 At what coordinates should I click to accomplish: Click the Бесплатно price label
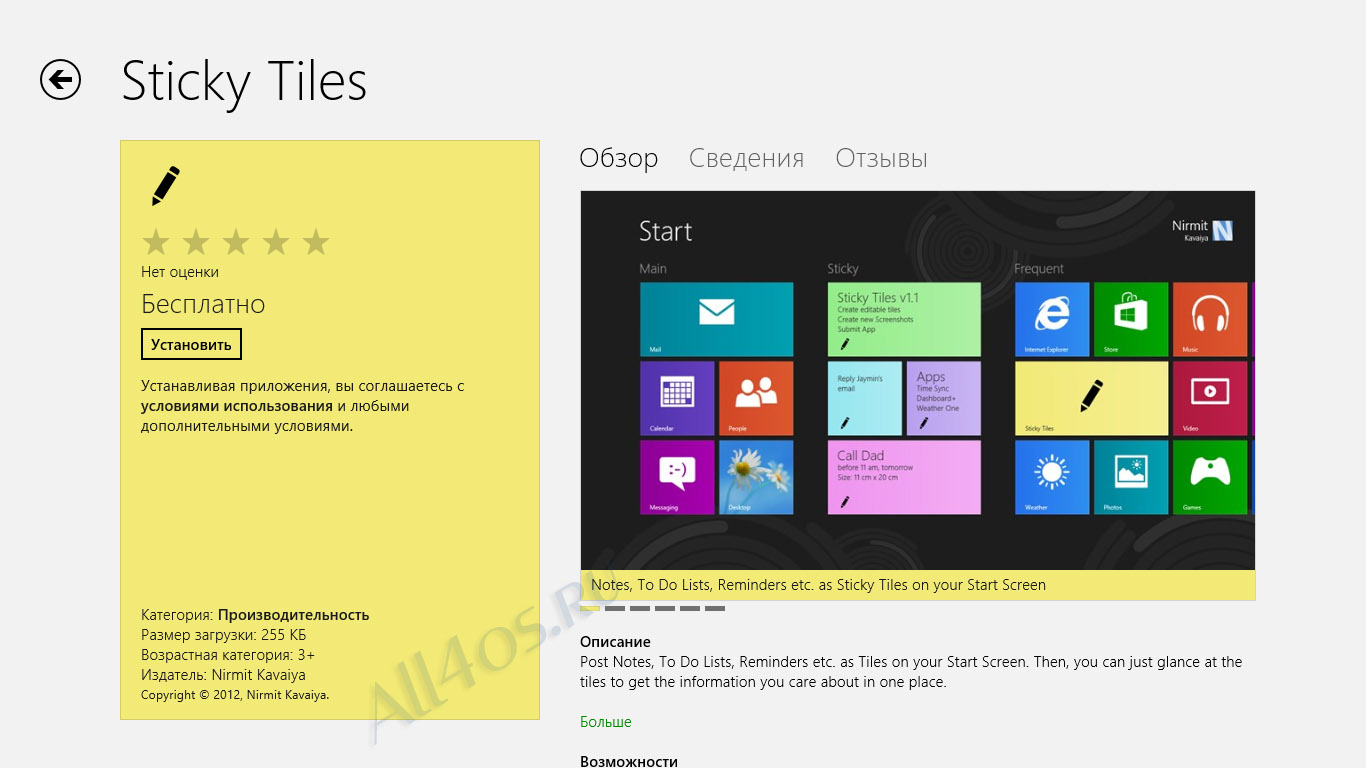pos(203,304)
